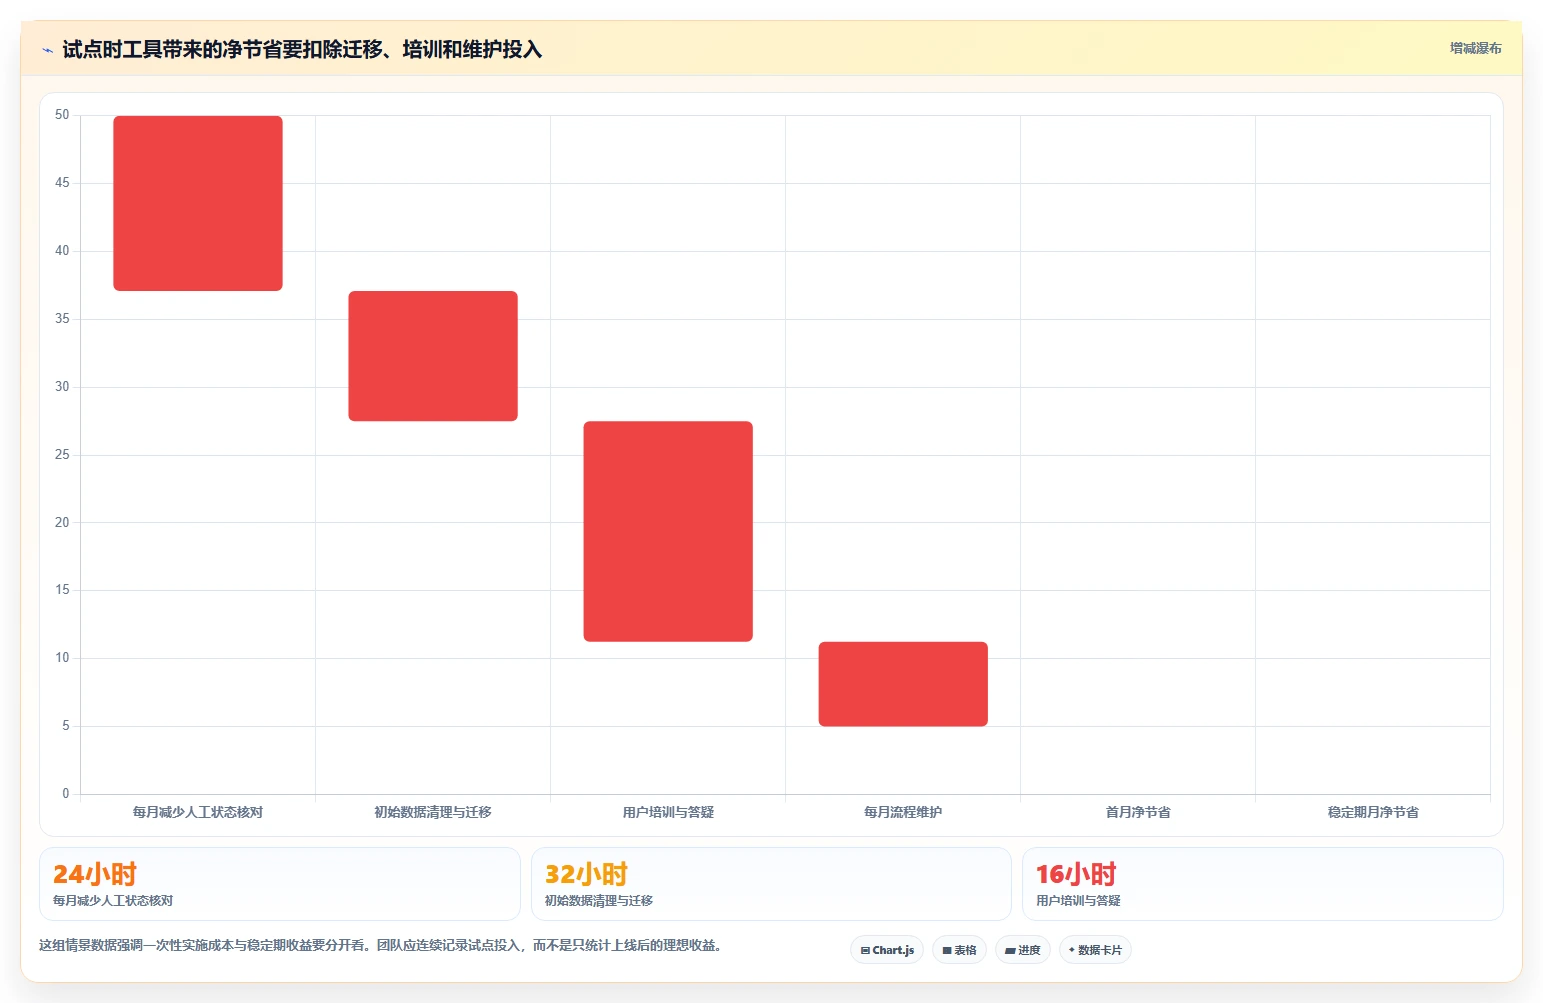Screen dimensions: 1543x1003
Task: Click the x-axis label 每月减少人工状态核对
Action: (x=198, y=812)
